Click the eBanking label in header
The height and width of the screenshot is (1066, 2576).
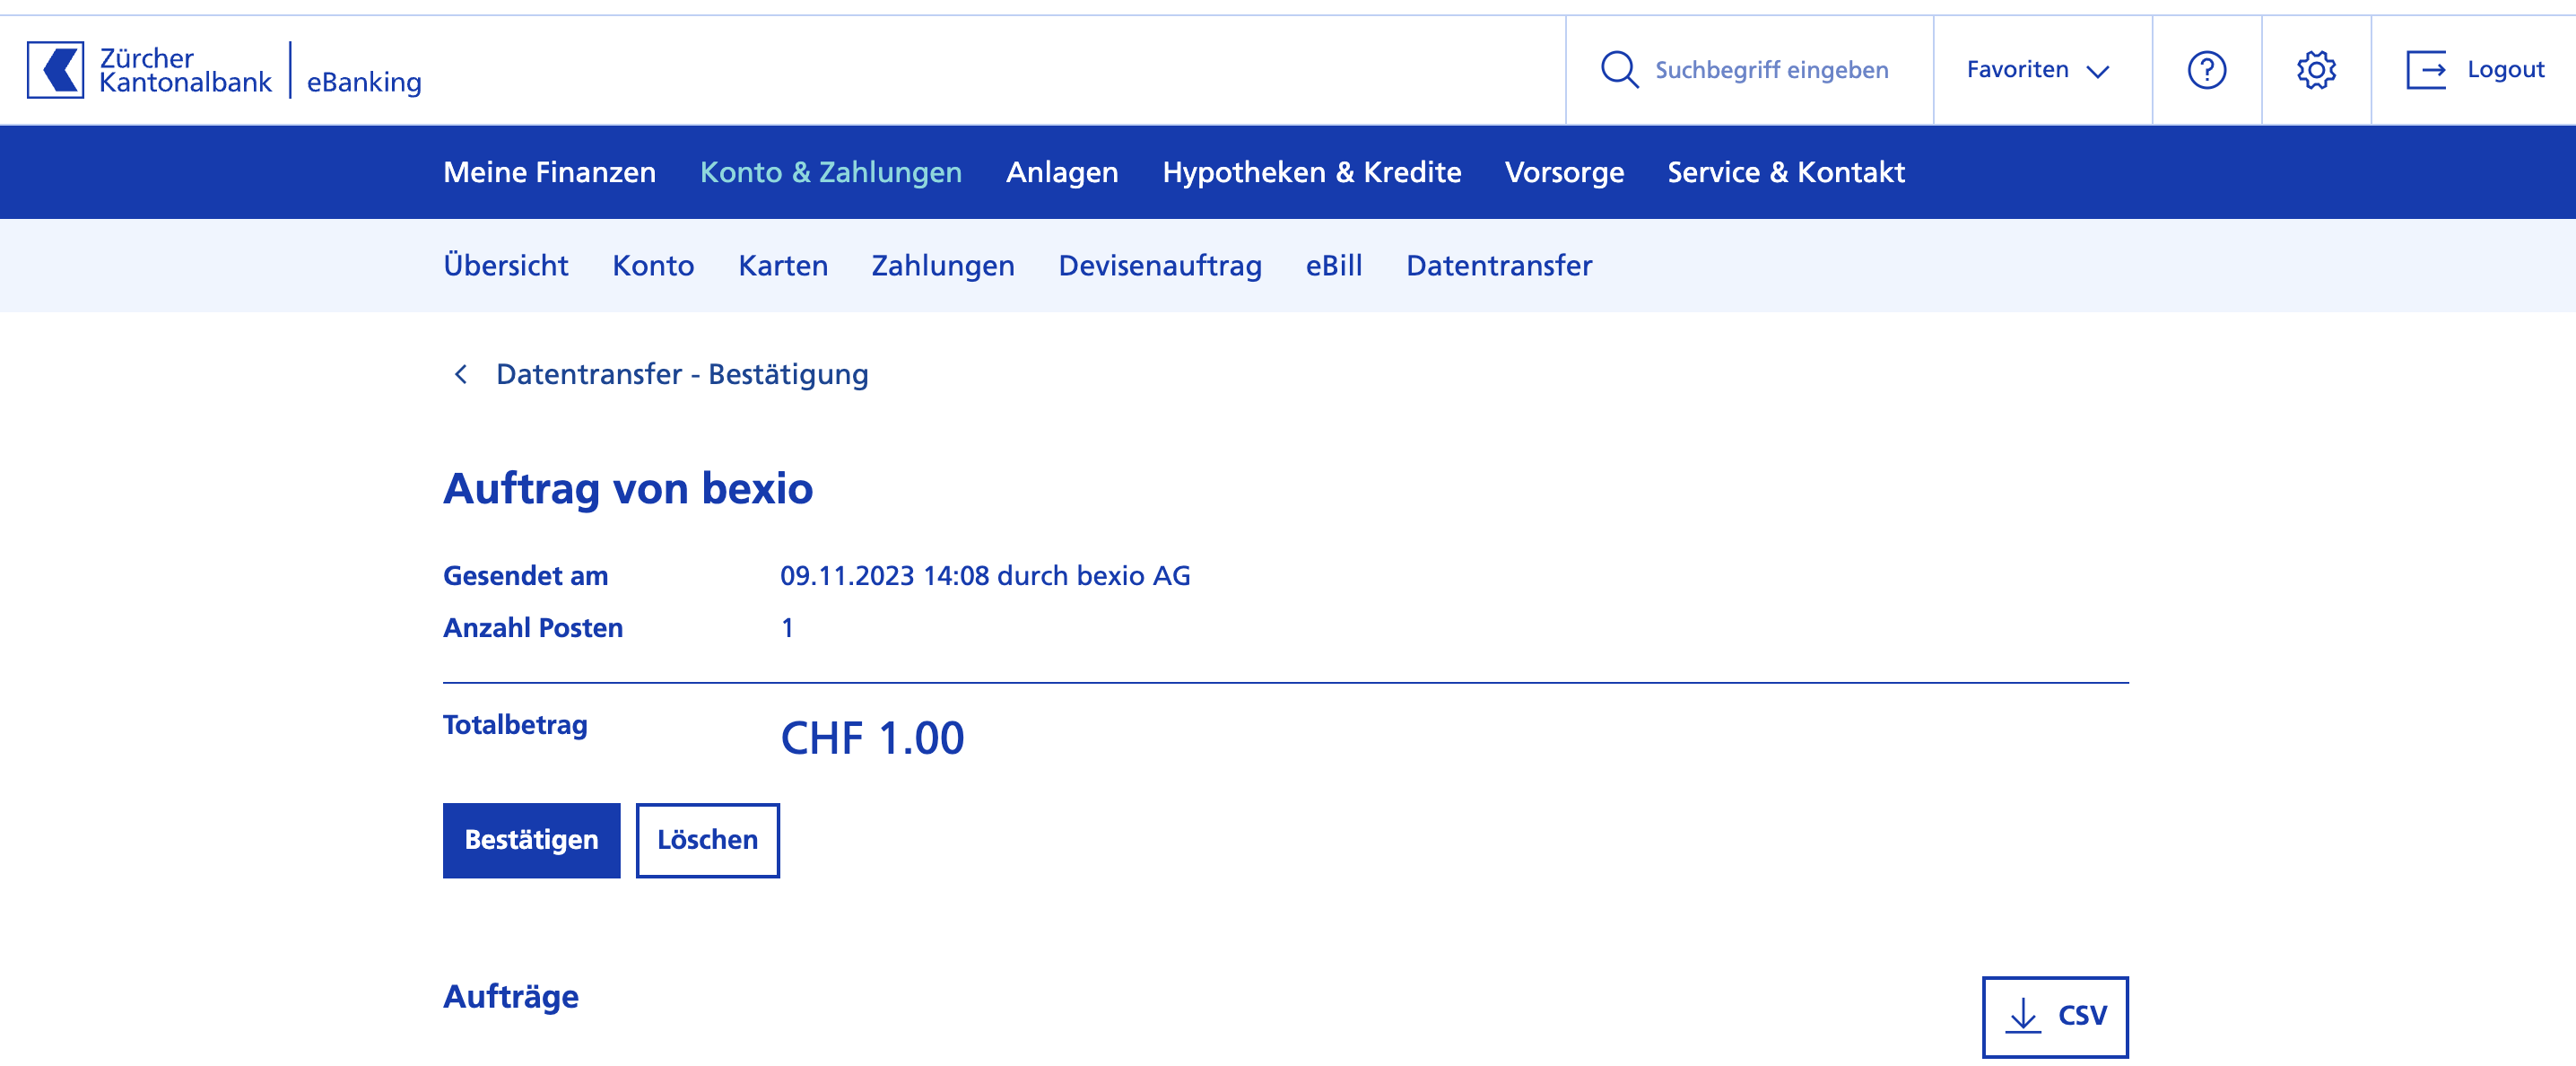pos(364,82)
